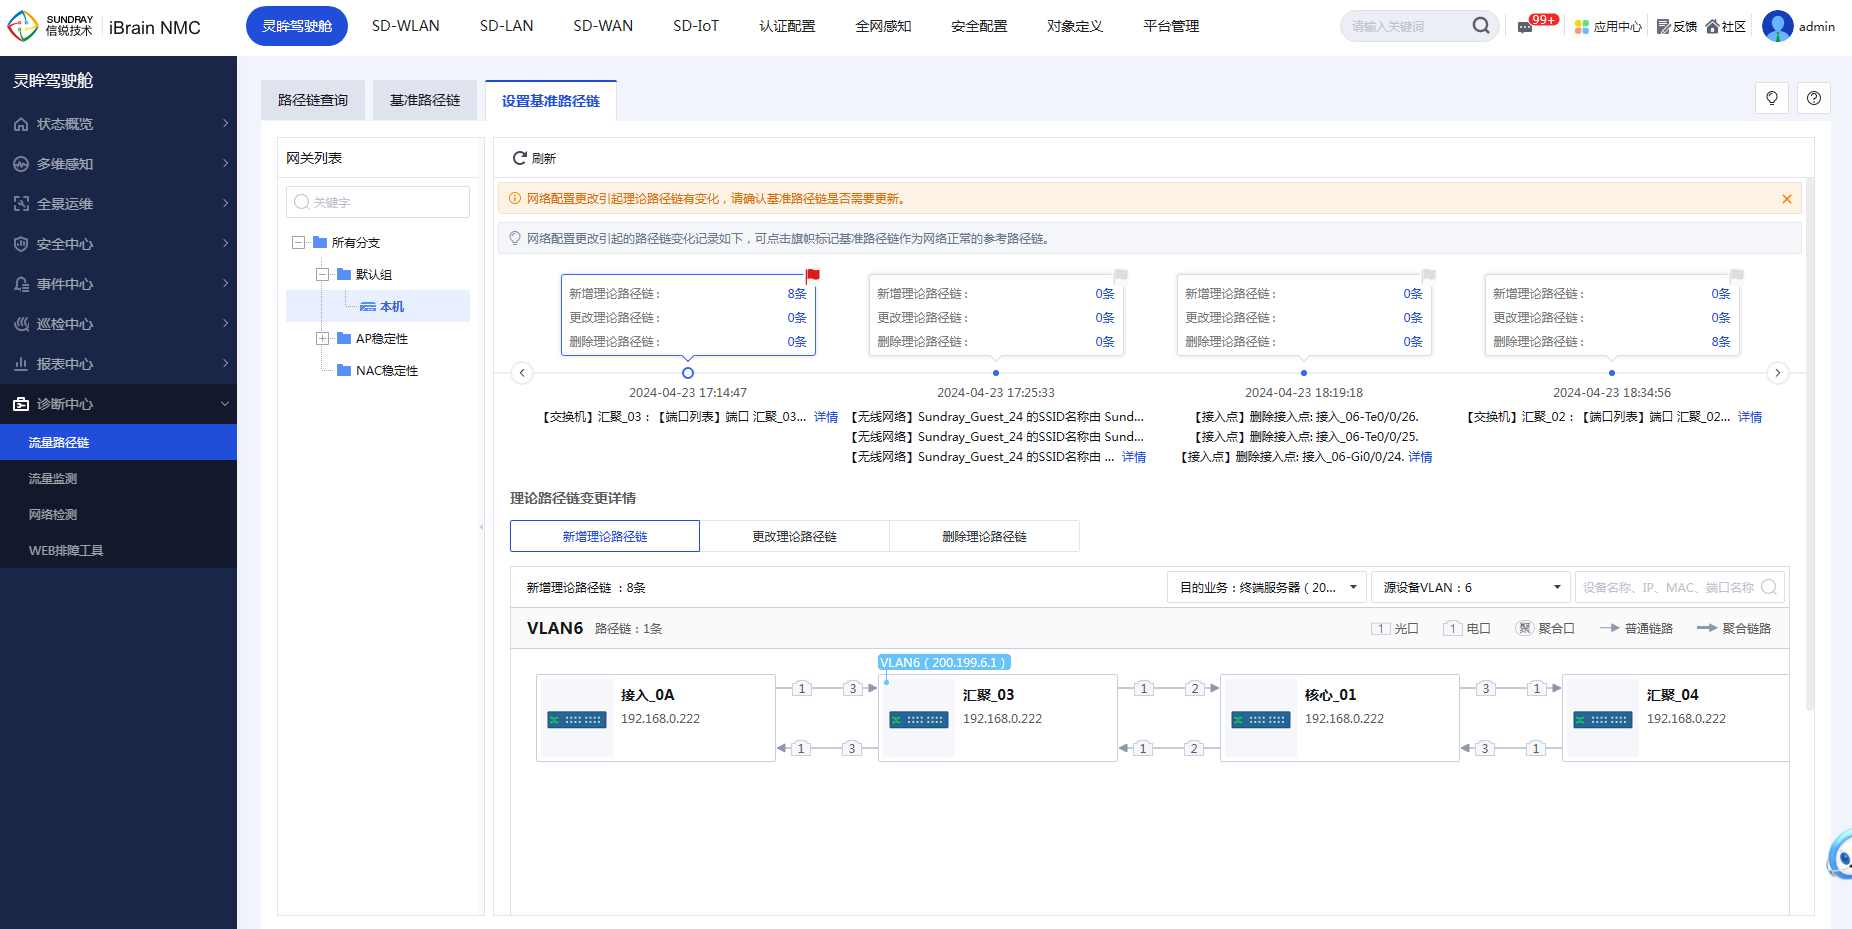This screenshot has width=1852, height=929.
Task: Select the 删除理论路径链 tab
Action: pos(985,536)
